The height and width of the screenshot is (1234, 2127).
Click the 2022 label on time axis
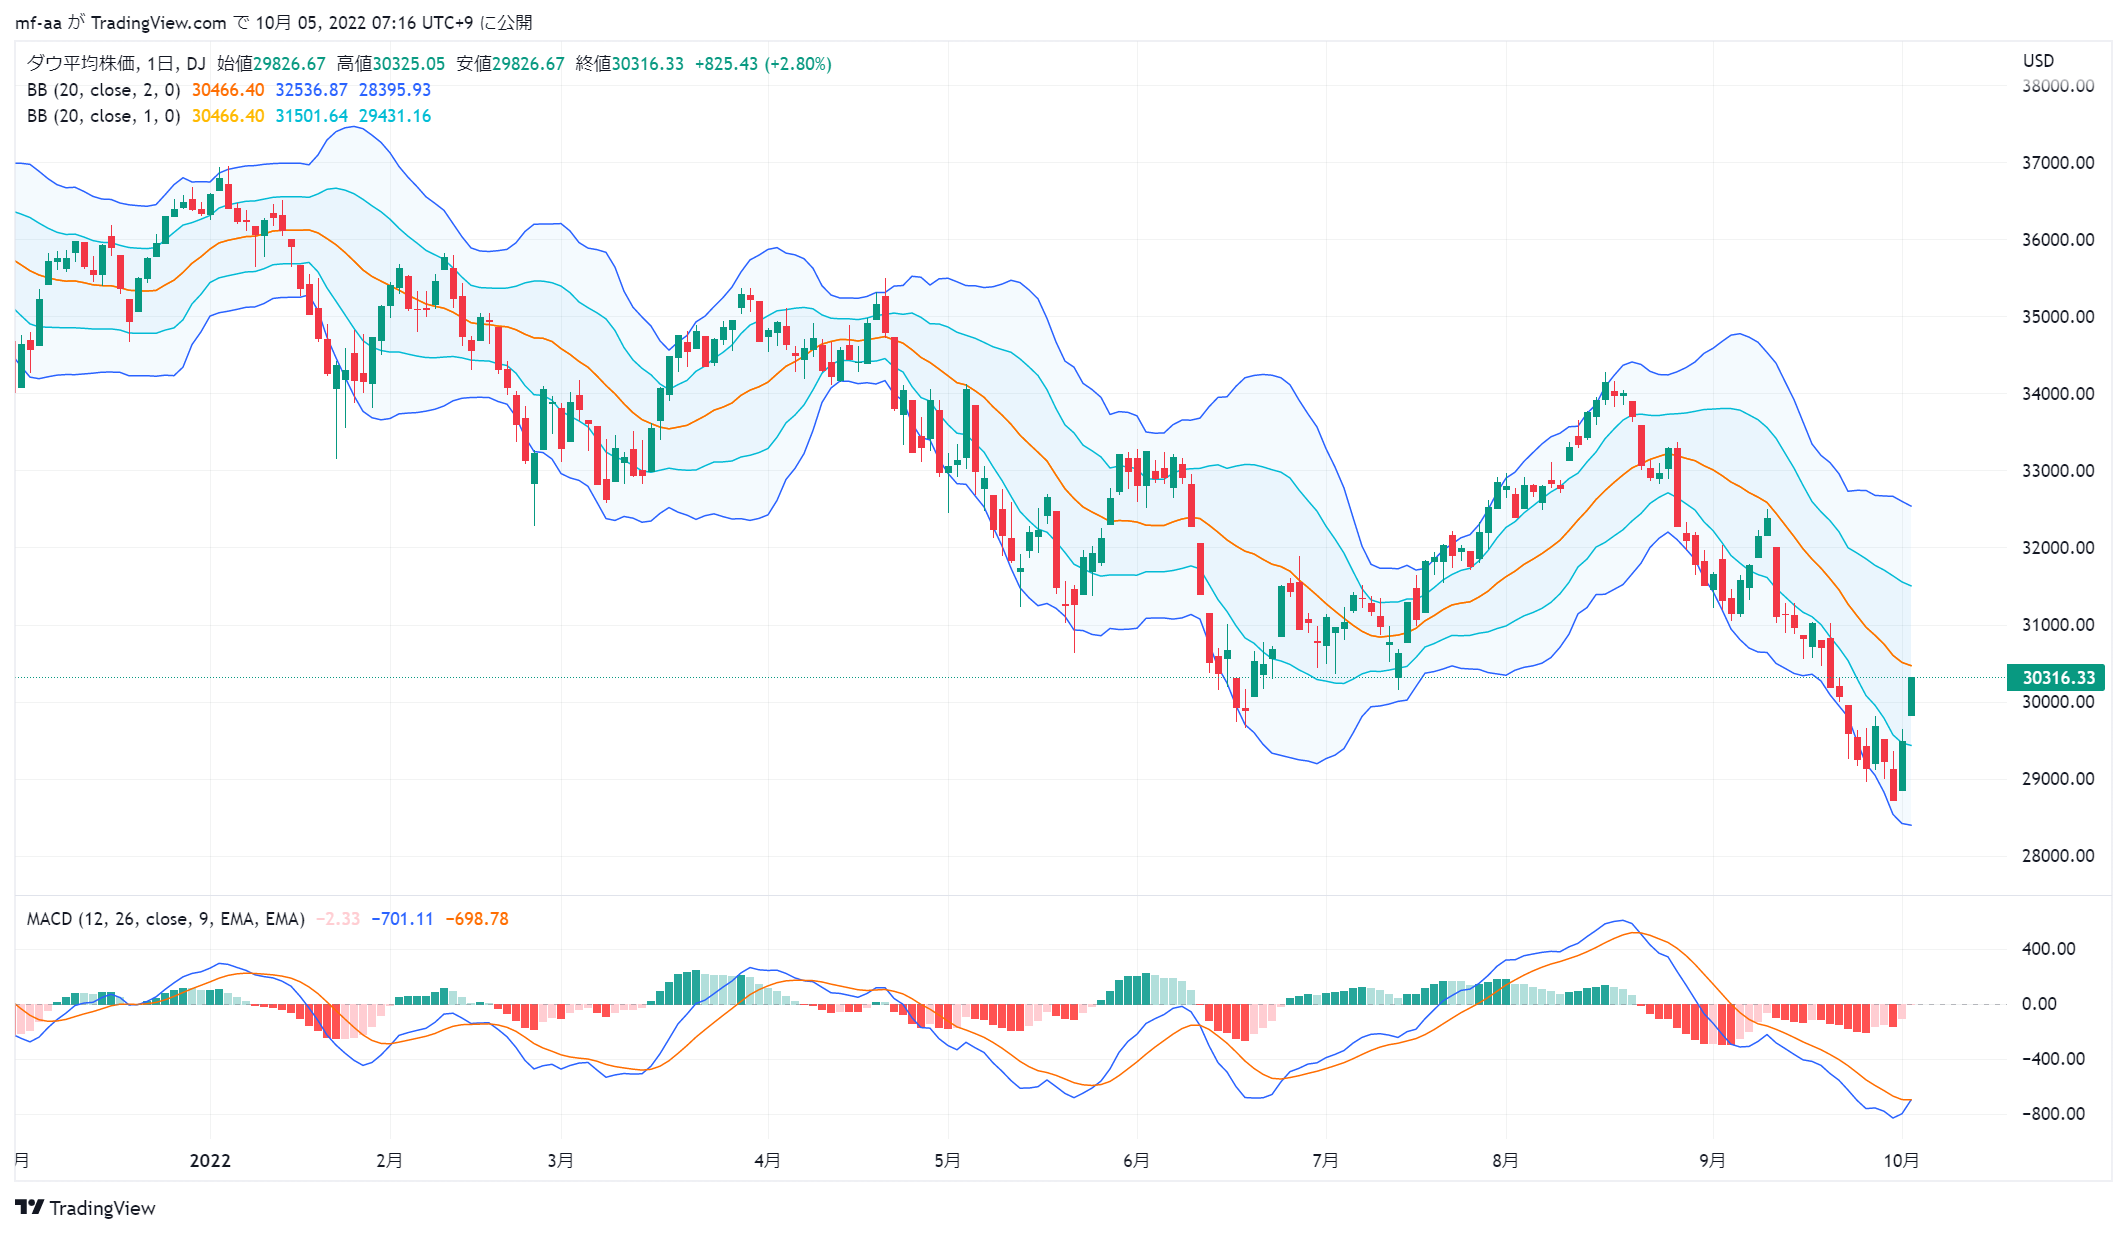tap(210, 1161)
